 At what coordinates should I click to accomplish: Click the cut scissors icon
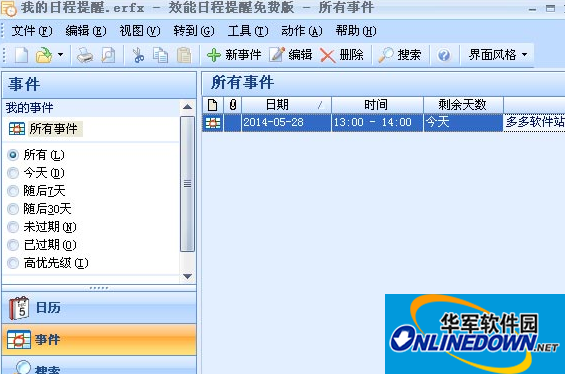(x=138, y=55)
